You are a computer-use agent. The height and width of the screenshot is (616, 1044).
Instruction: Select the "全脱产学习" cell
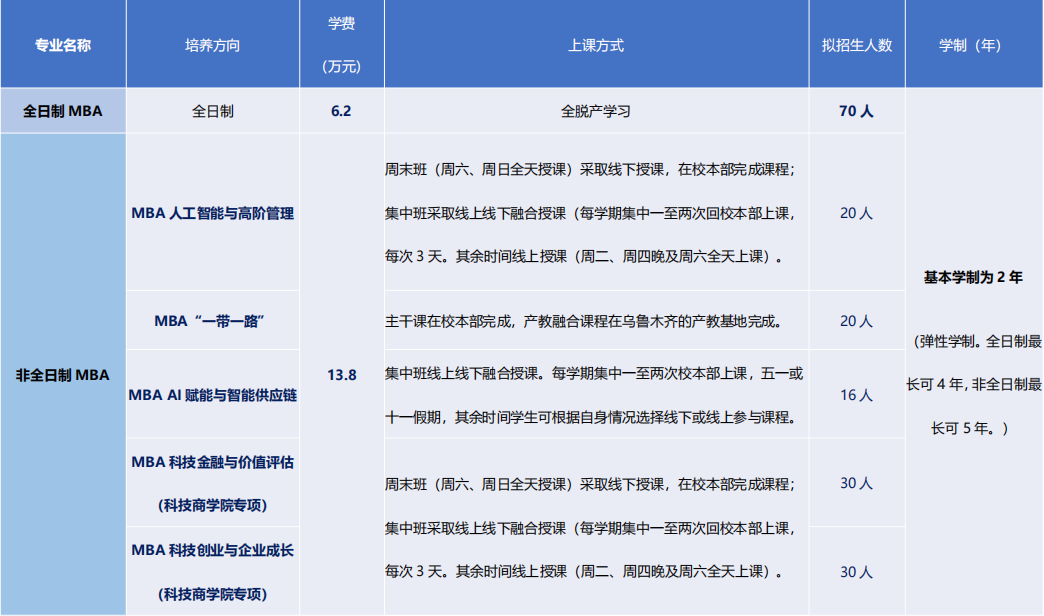[x=596, y=111]
